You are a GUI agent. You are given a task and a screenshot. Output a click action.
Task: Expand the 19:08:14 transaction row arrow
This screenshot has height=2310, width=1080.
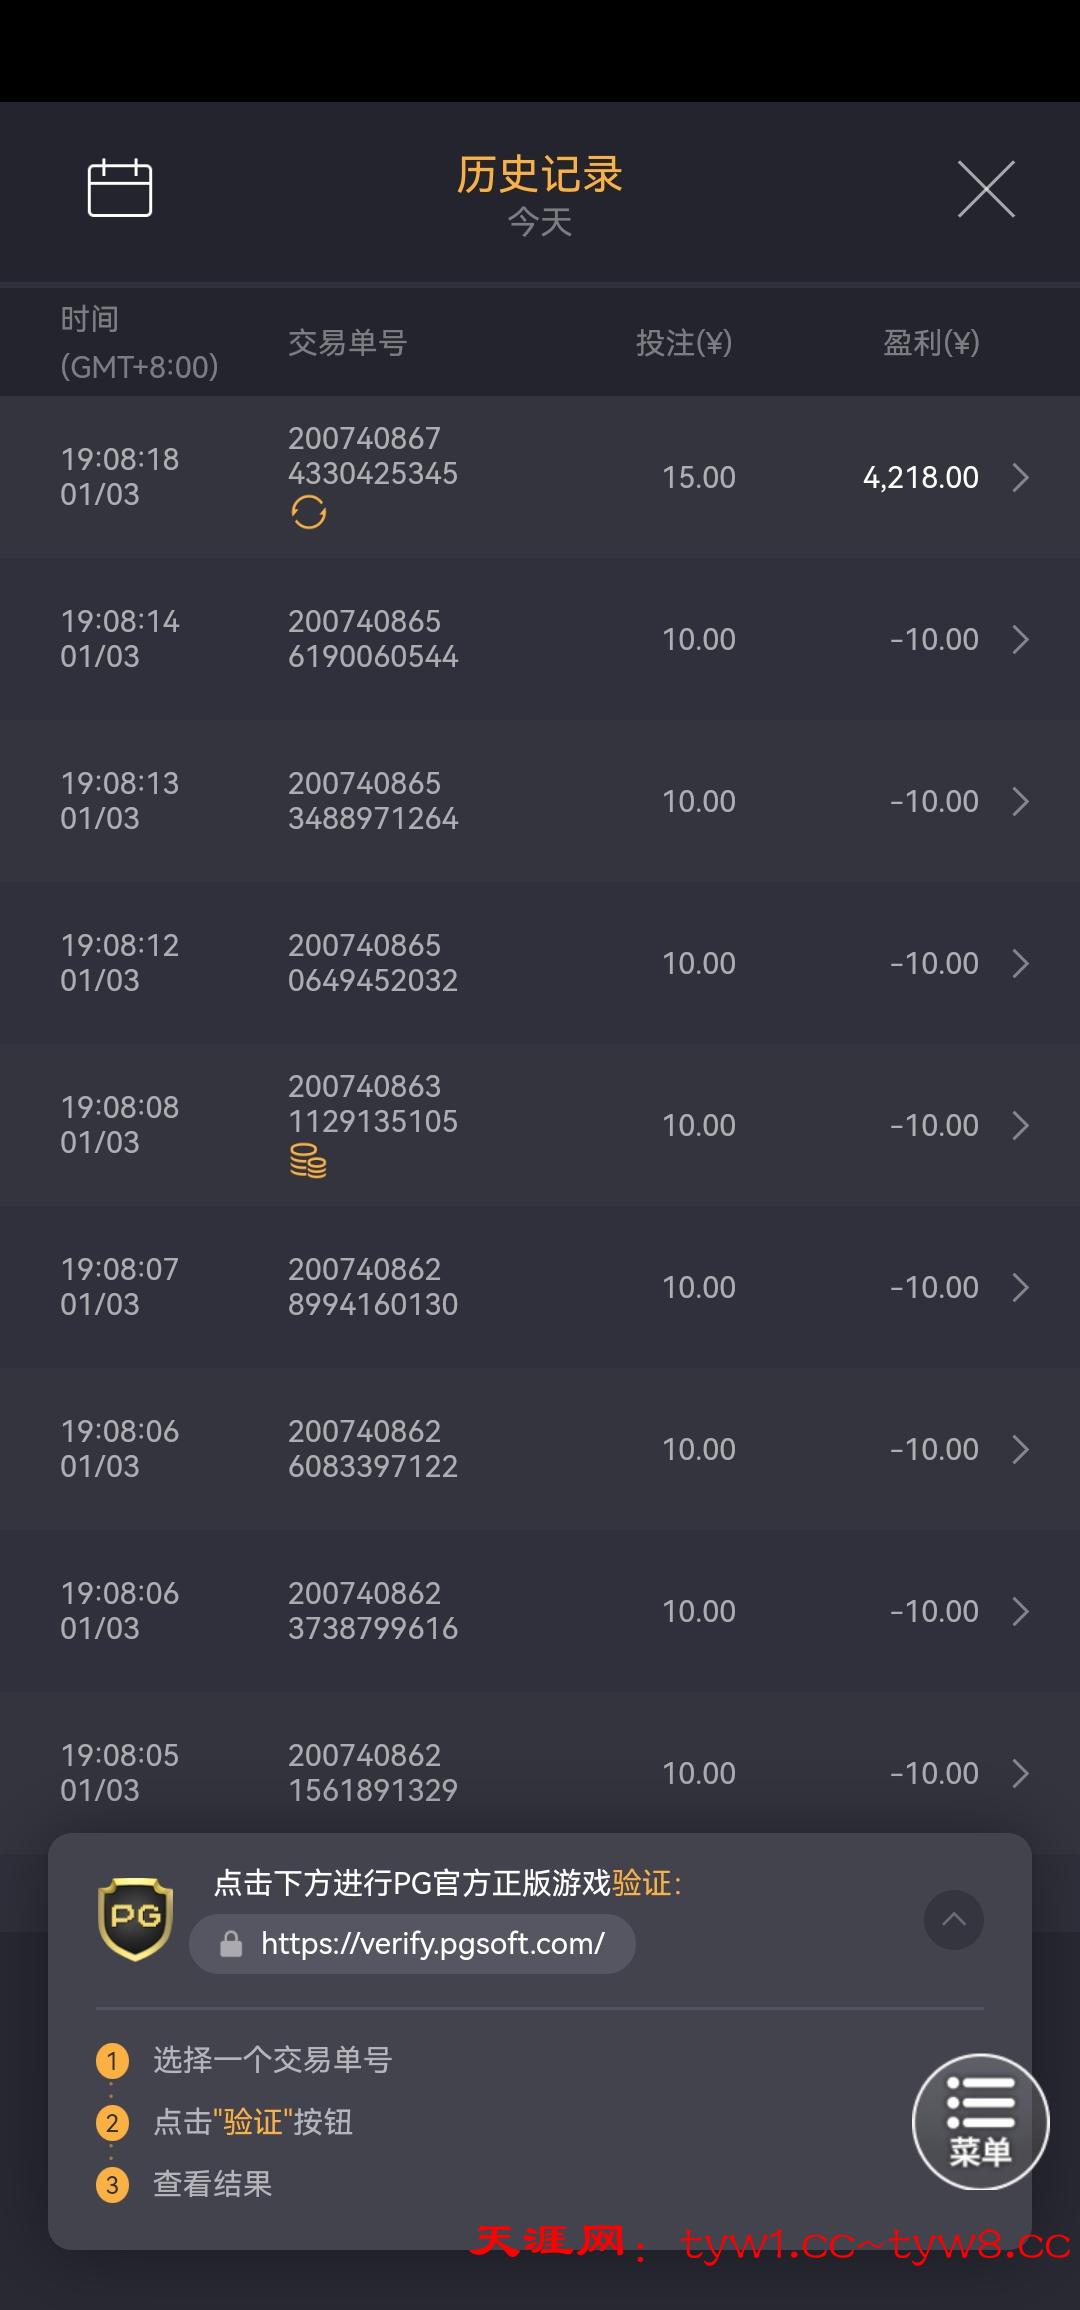(1020, 639)
